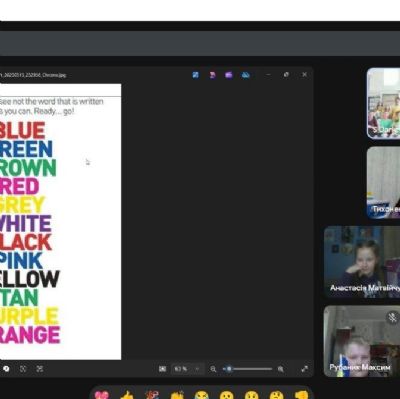The height and width of the screenshot is (399, 400).
Task: Click the blue edit image icon in Photos toolbar
Action: pos(196,75)
